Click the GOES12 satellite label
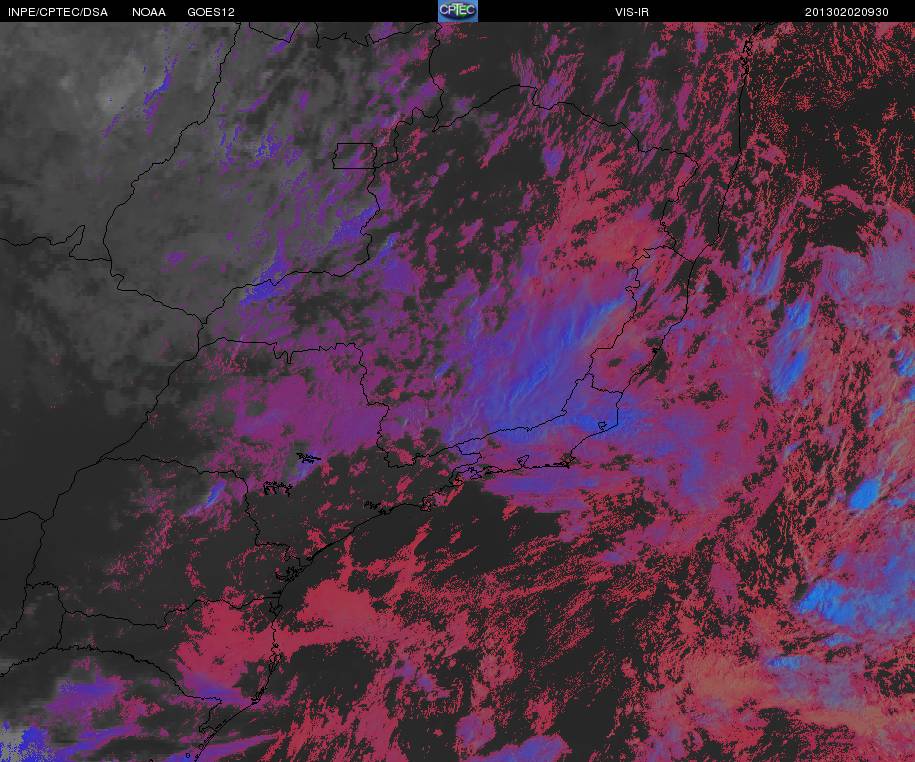915x762 pixels. pyautogui.click(x=211, y=12)
